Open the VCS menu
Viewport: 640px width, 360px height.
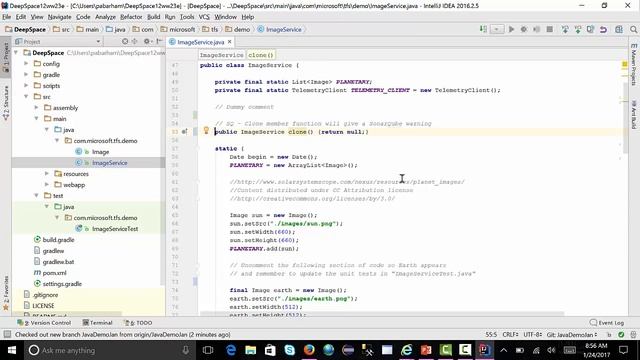204,17
